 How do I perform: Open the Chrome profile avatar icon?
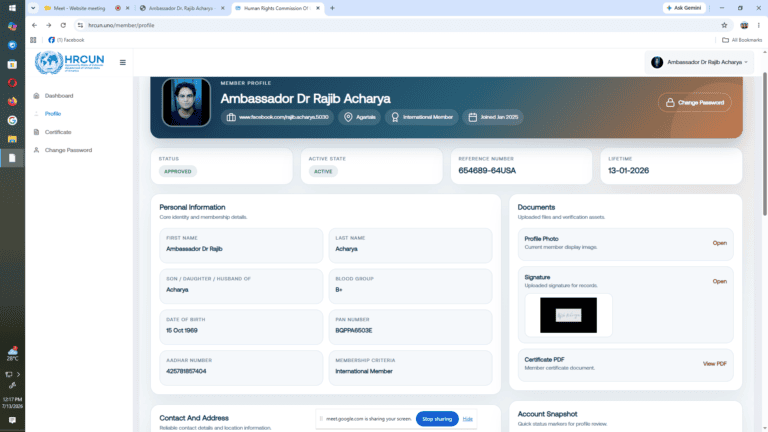click(744, 25)
